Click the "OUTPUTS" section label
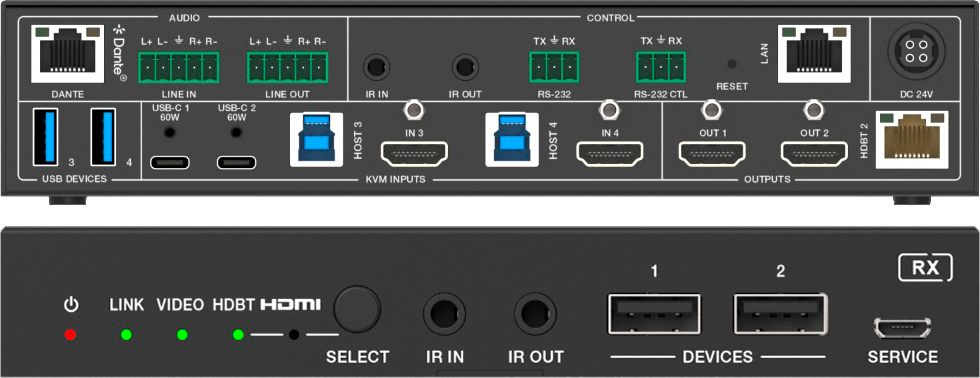The image size is (980, 378). (x=768, y=179)
